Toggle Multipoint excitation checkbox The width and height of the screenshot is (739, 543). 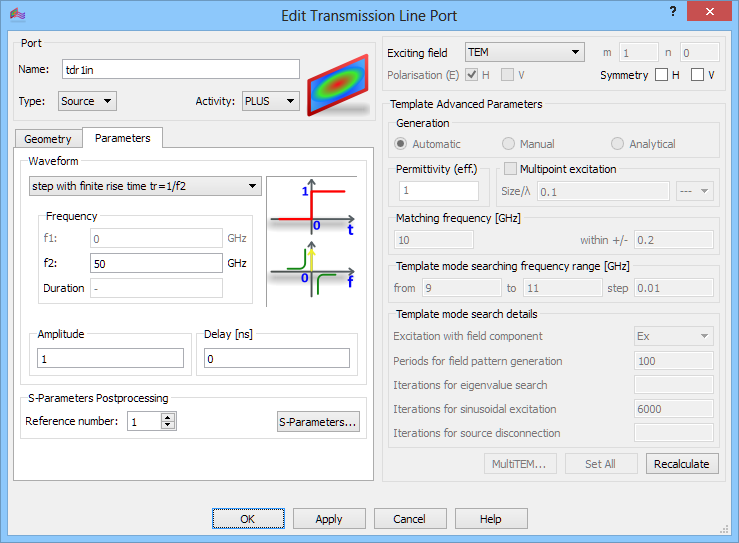pyautogui.click(x=511, y=169)
